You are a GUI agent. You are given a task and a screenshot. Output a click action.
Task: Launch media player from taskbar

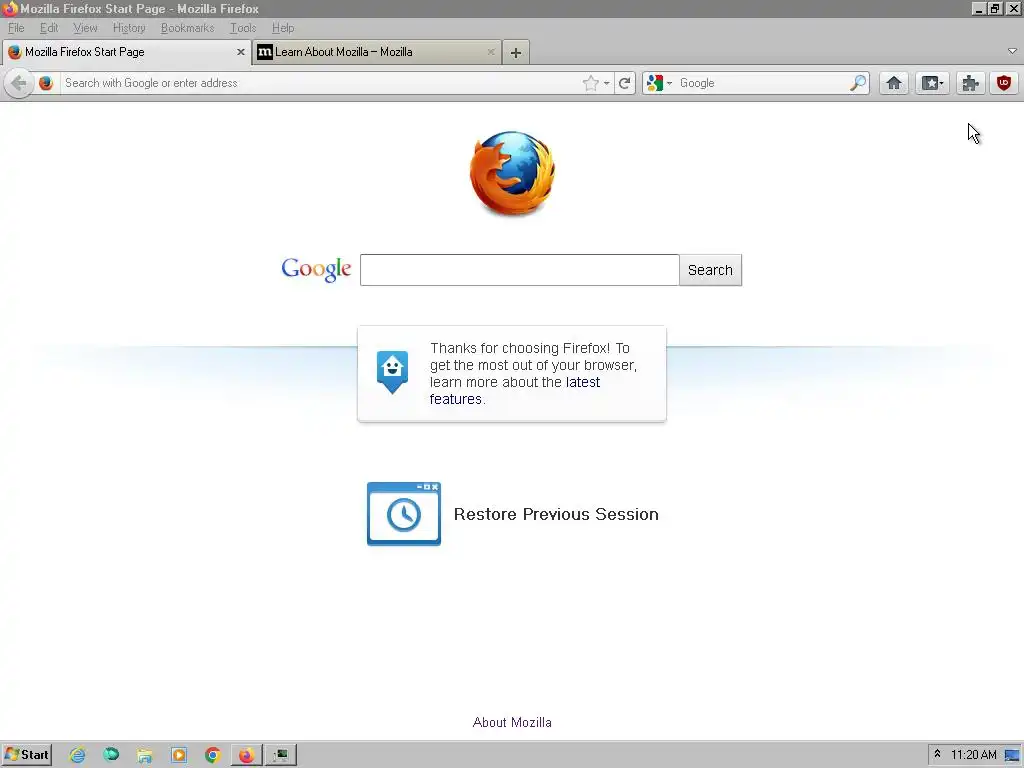(x=178, y=755)
